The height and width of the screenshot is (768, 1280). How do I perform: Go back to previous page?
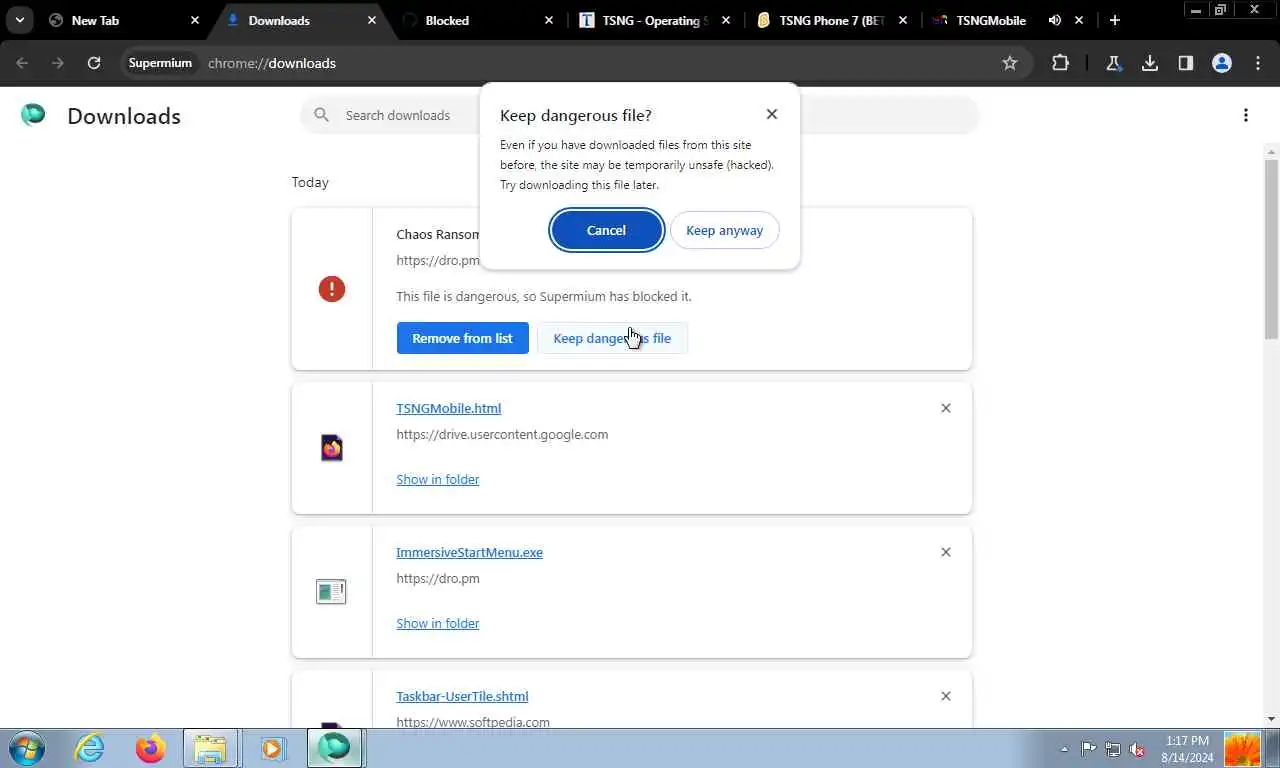coord(22,63)
